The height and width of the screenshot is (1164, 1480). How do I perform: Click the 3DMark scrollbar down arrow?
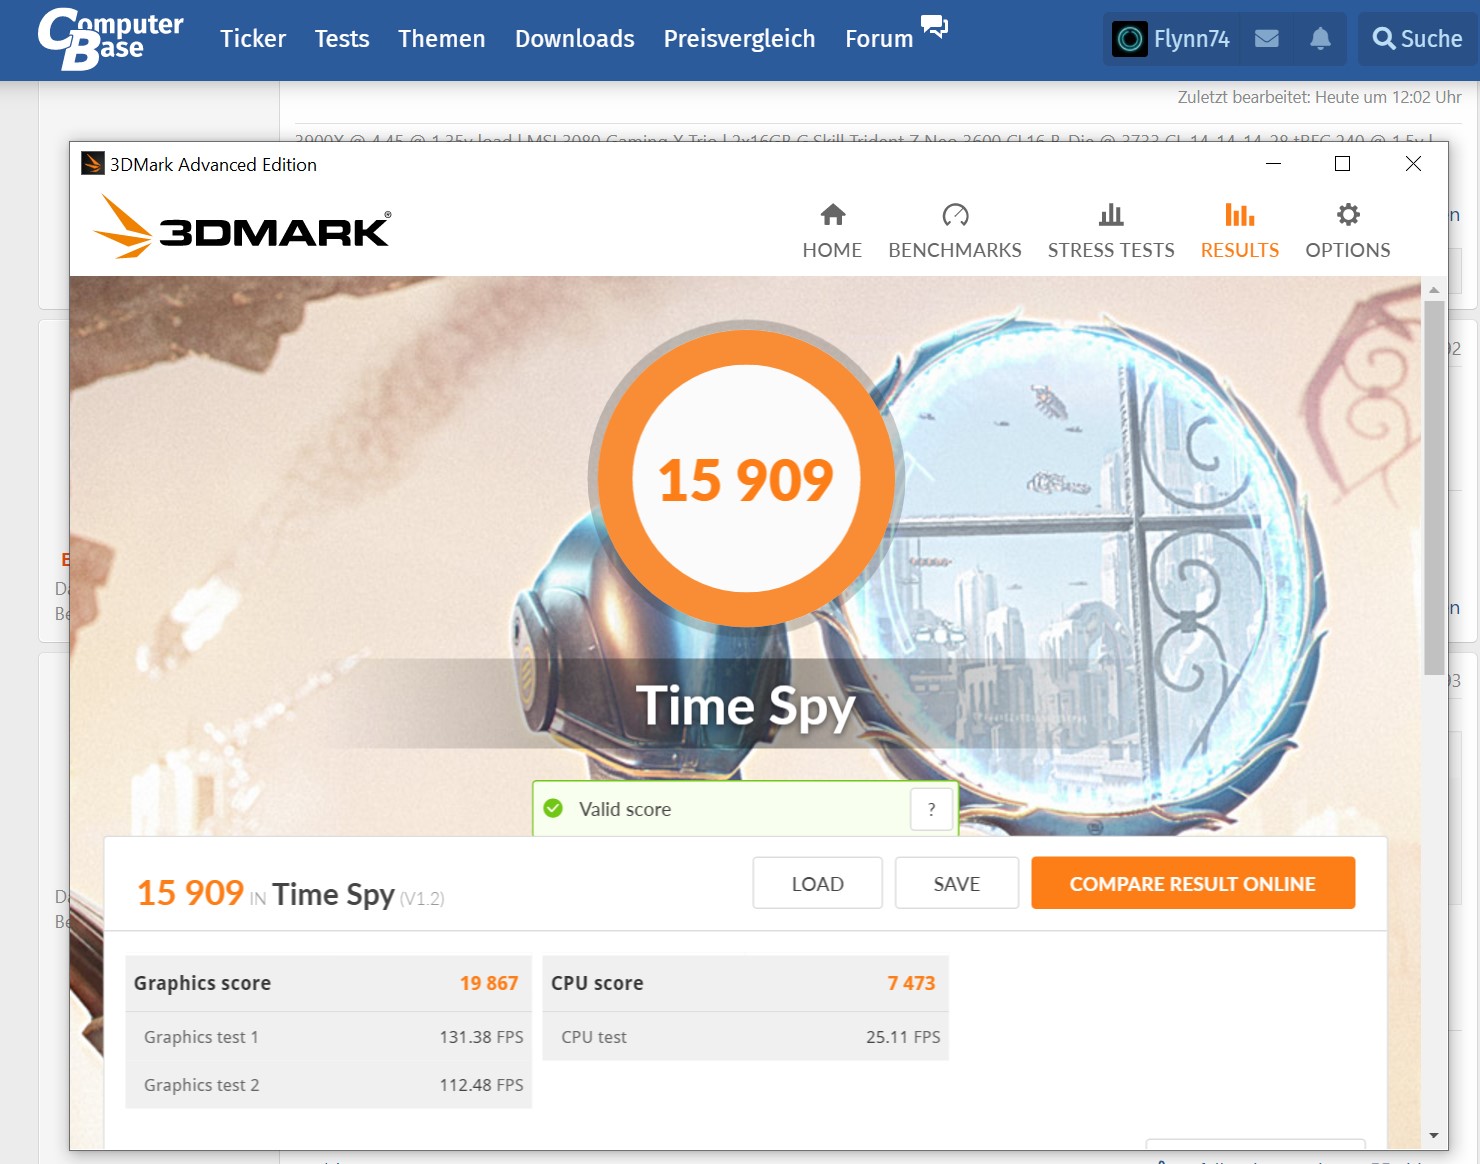[x=1434, y=1136]
